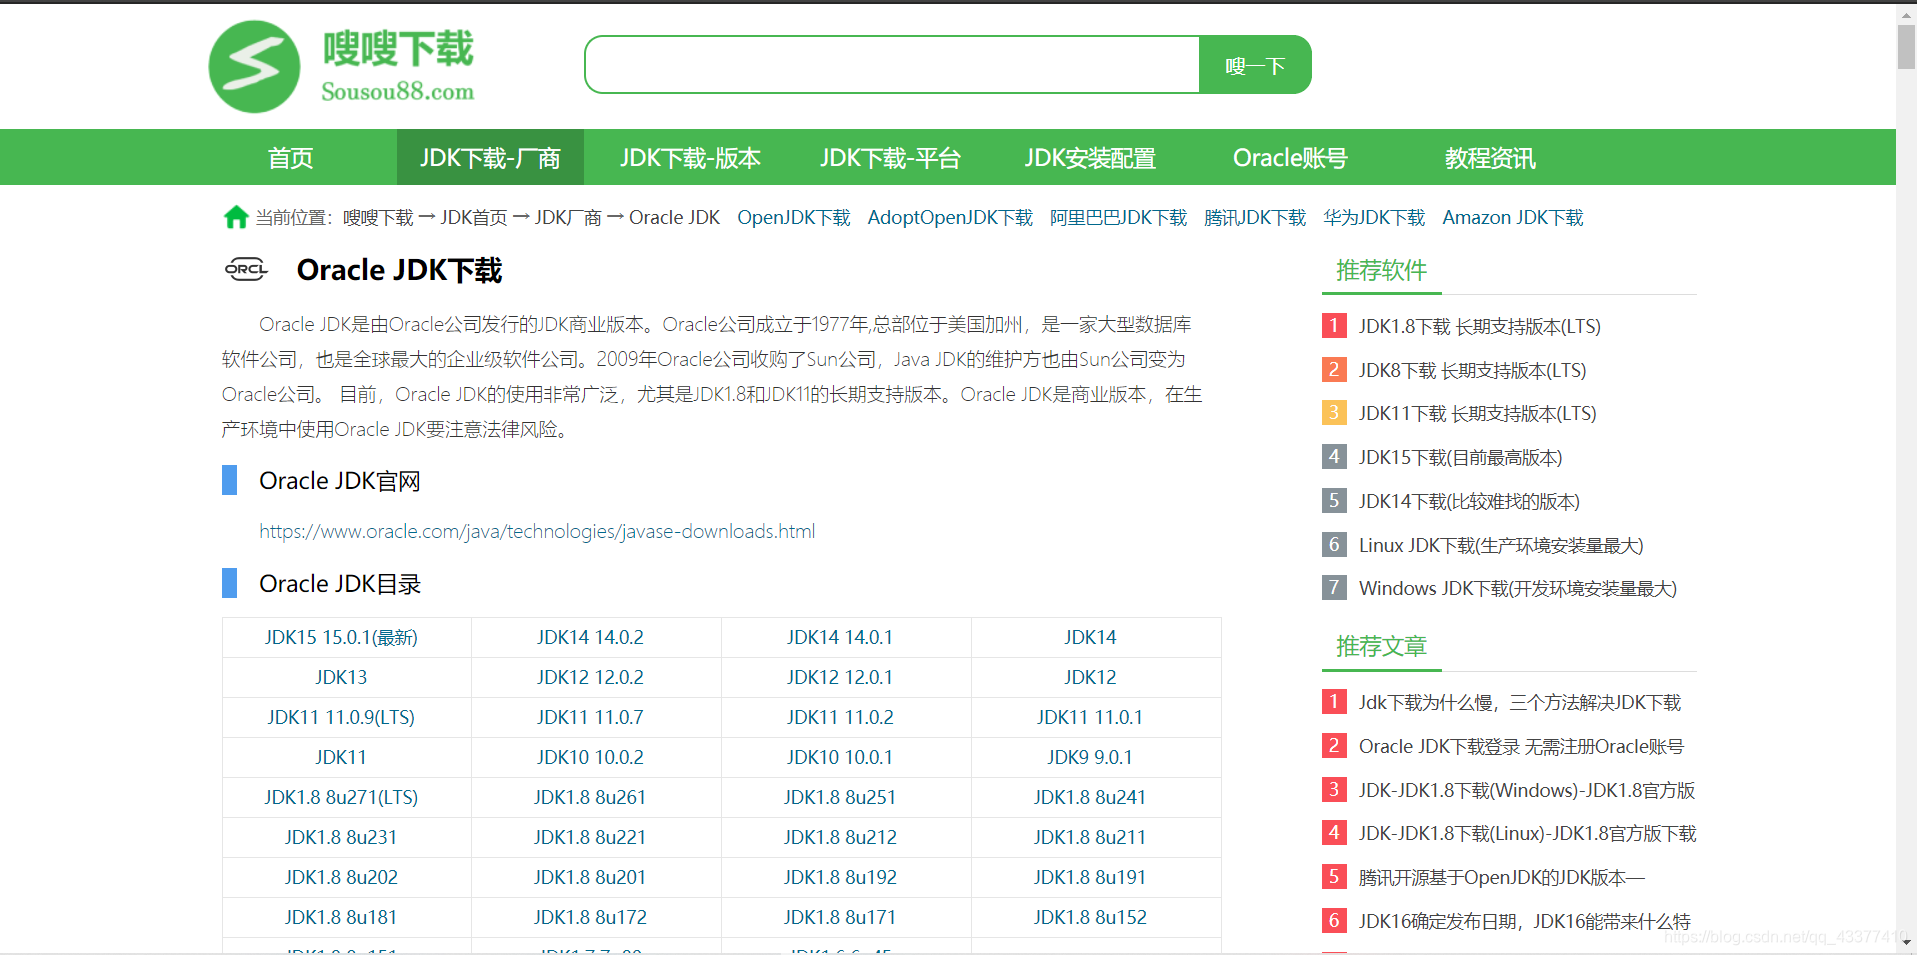The width and height of the screenshot is (1917, 955).
Task: Open JDK1.8 8u251 table link
Action: (840, 797)
